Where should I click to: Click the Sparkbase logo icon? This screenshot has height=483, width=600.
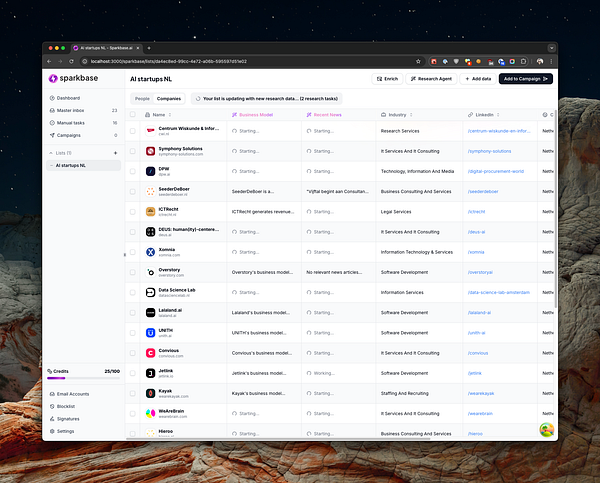(53, 78)
